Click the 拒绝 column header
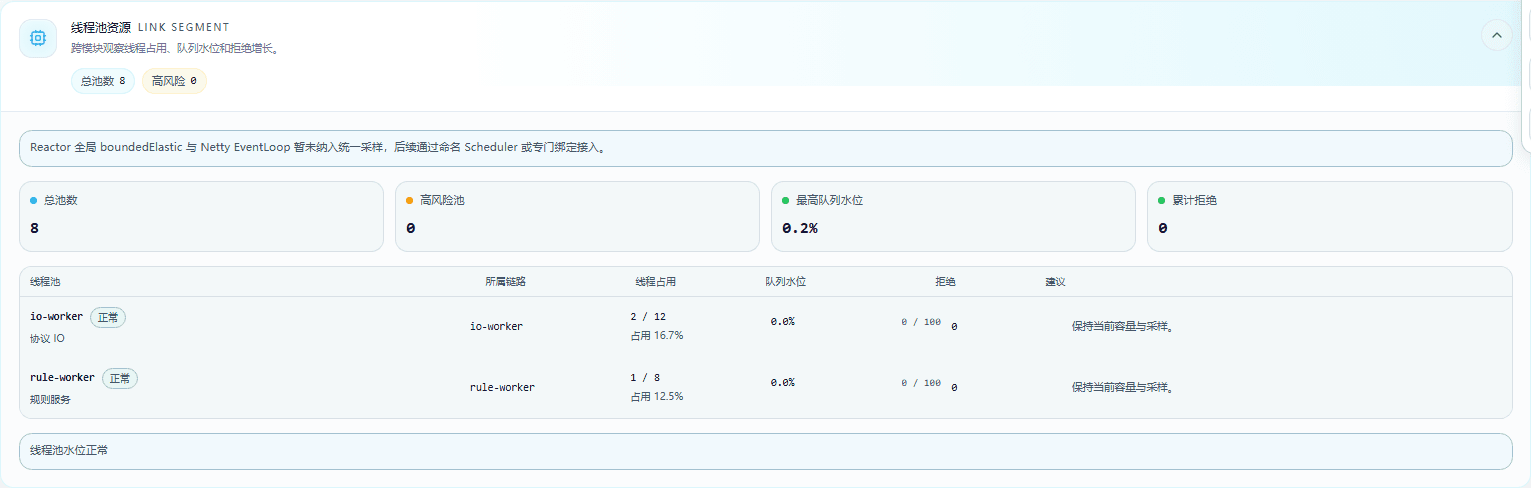1531x488 pixels. 945,282
